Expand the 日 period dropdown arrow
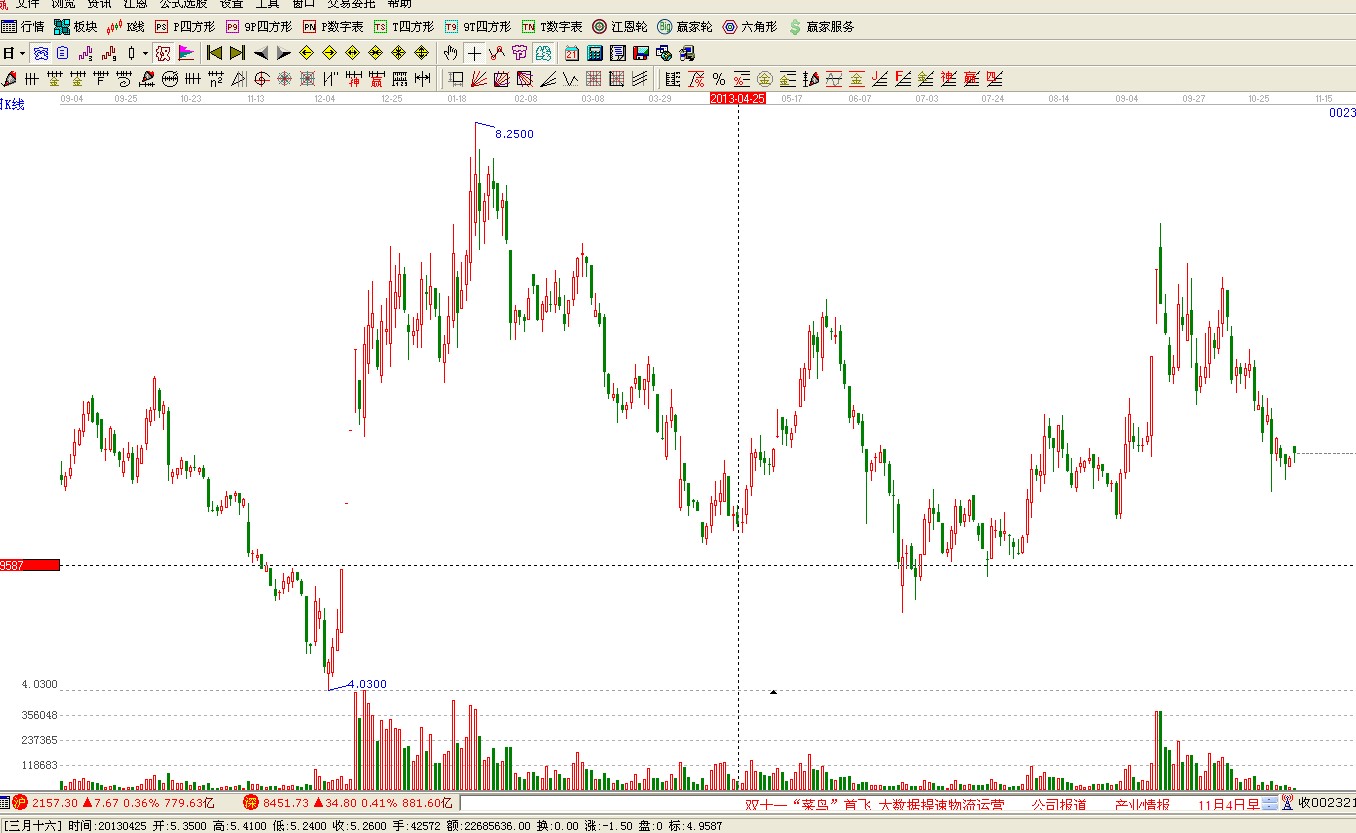This screenshot has height=833, width=1356. tap(22, 53)
